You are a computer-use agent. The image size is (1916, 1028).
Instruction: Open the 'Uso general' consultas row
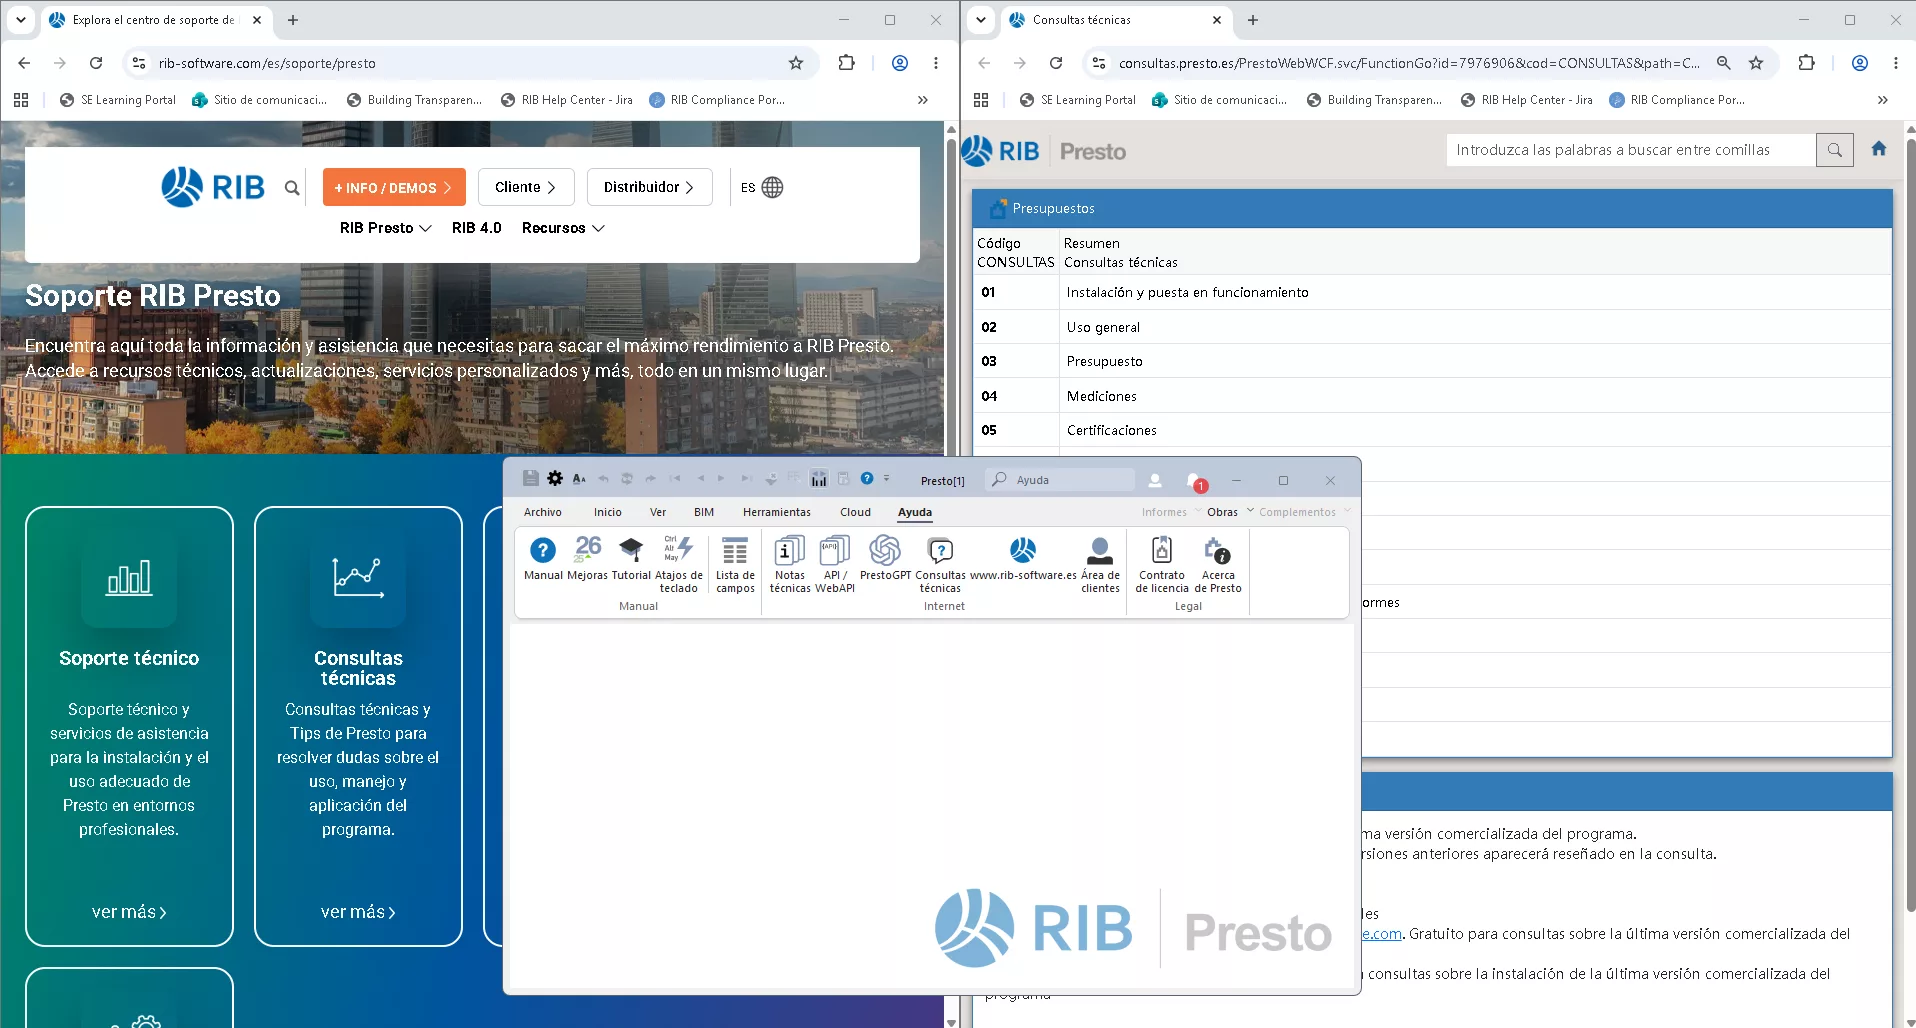pos(1432,327)
